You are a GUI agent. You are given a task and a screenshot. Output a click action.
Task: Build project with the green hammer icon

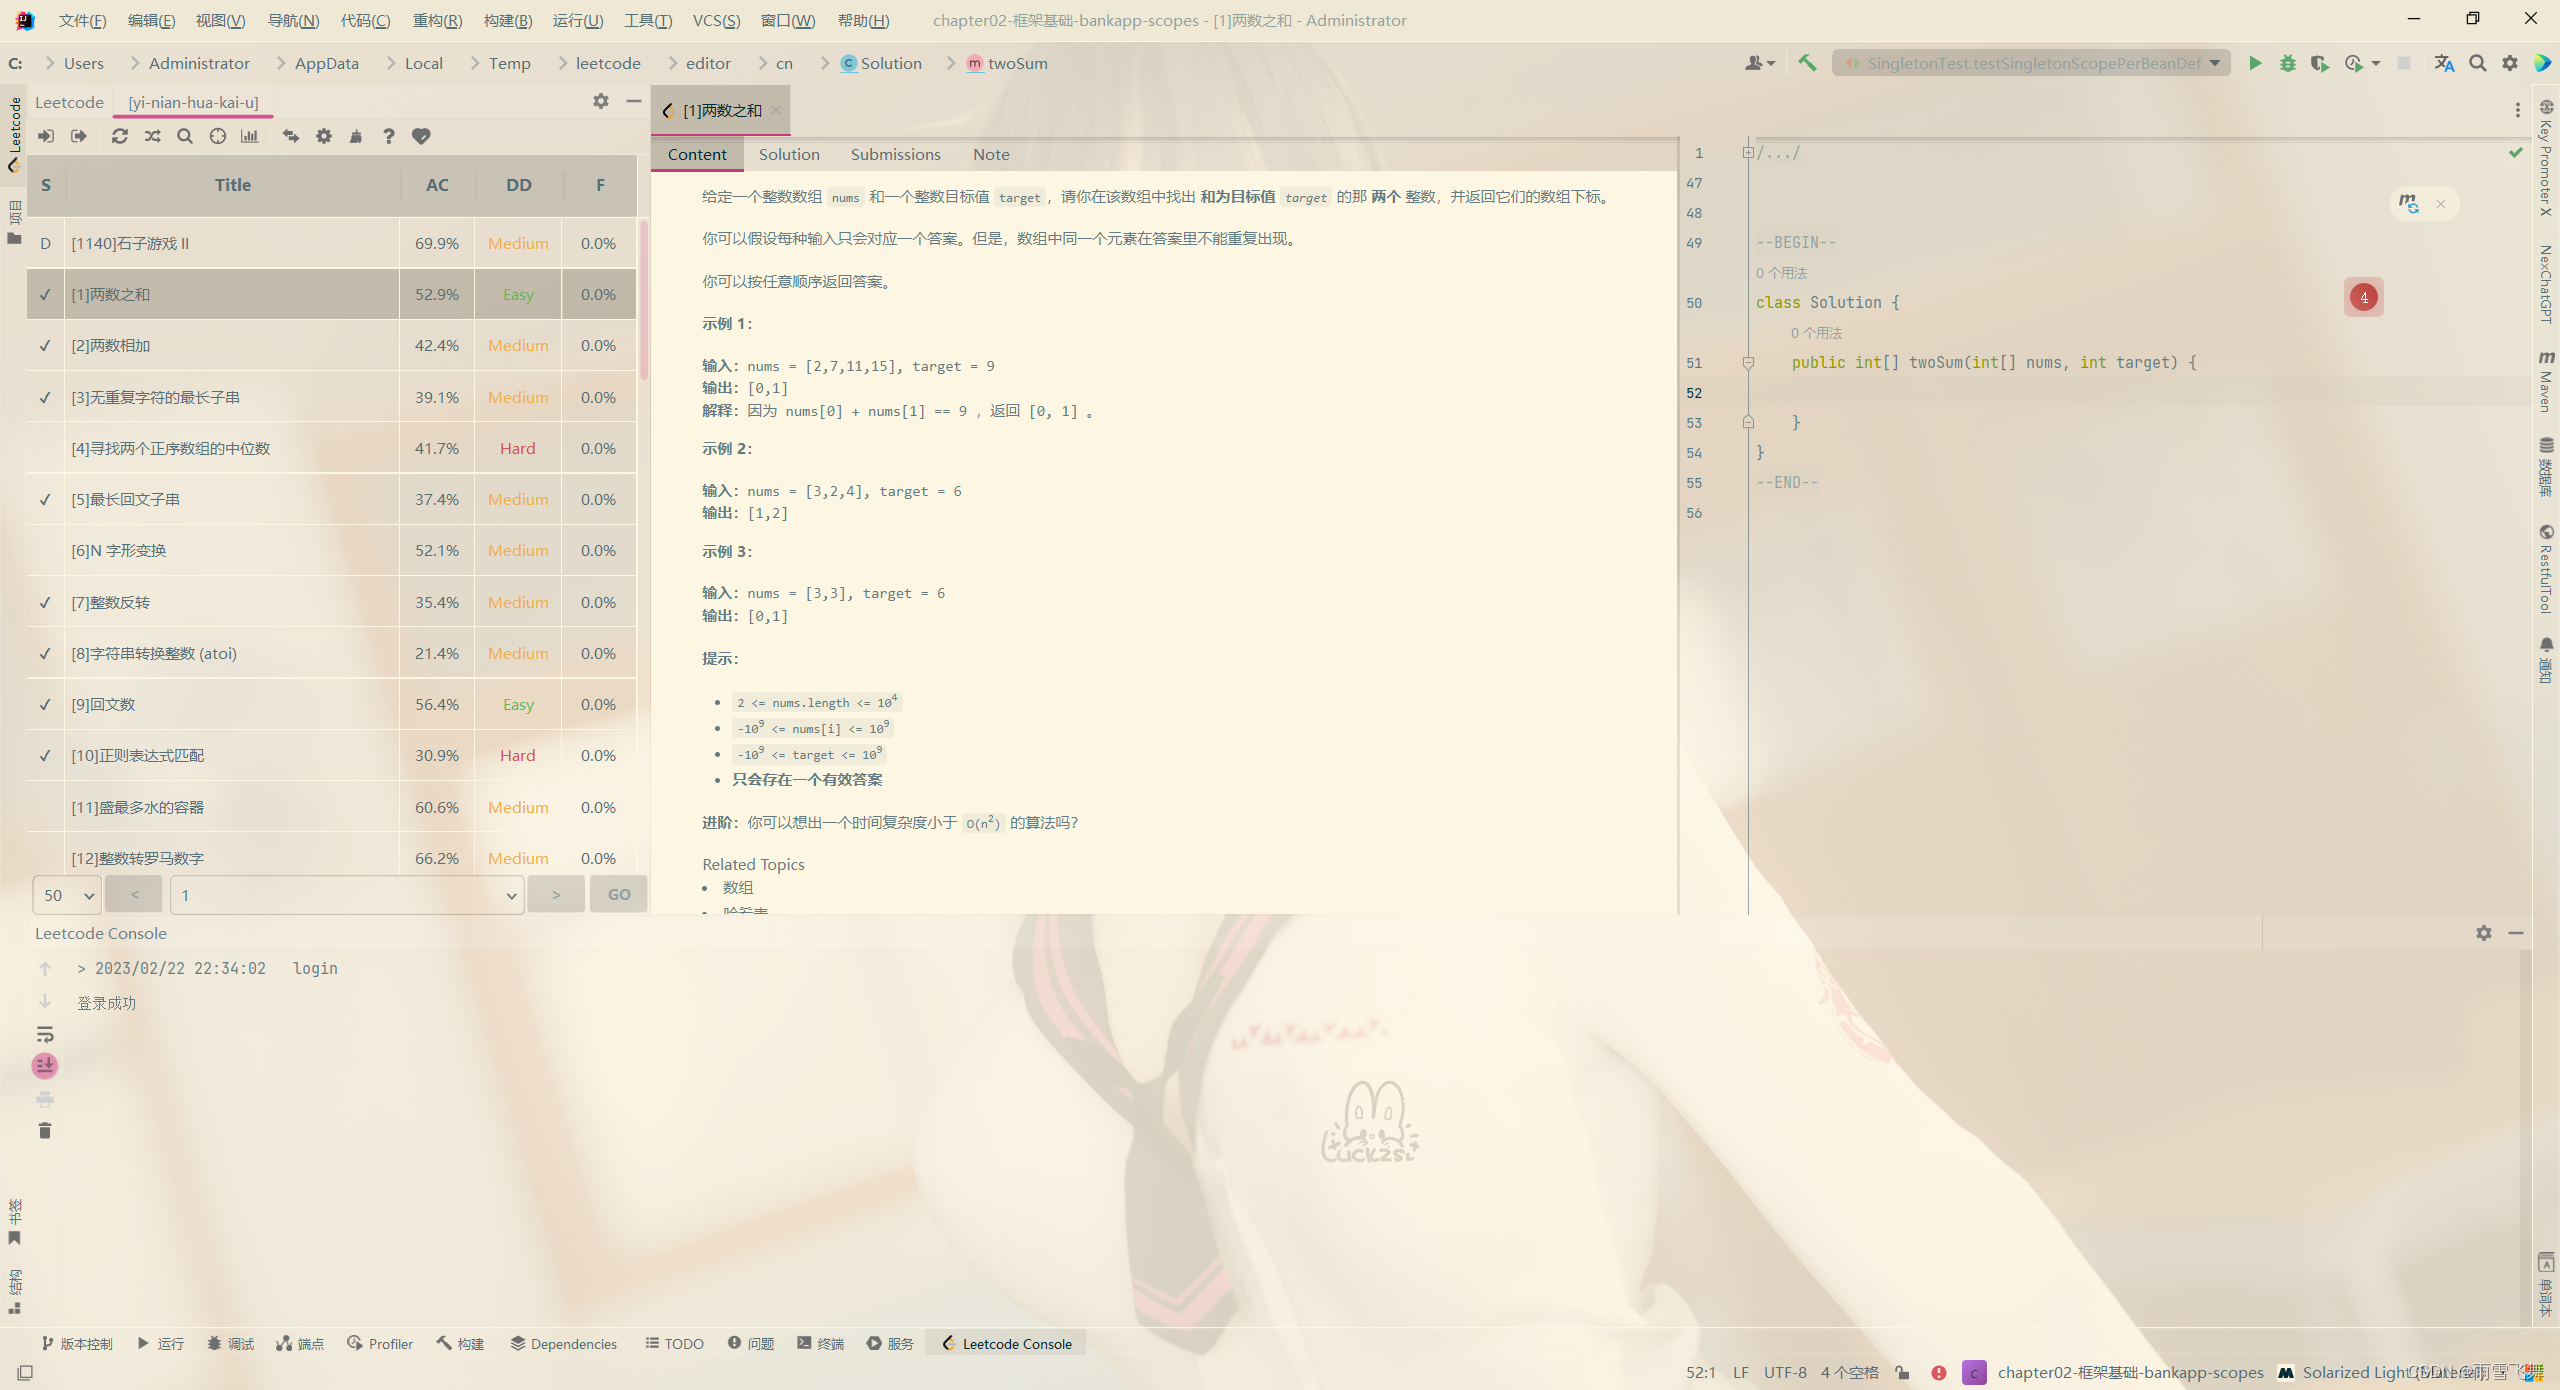(1807, 63)
